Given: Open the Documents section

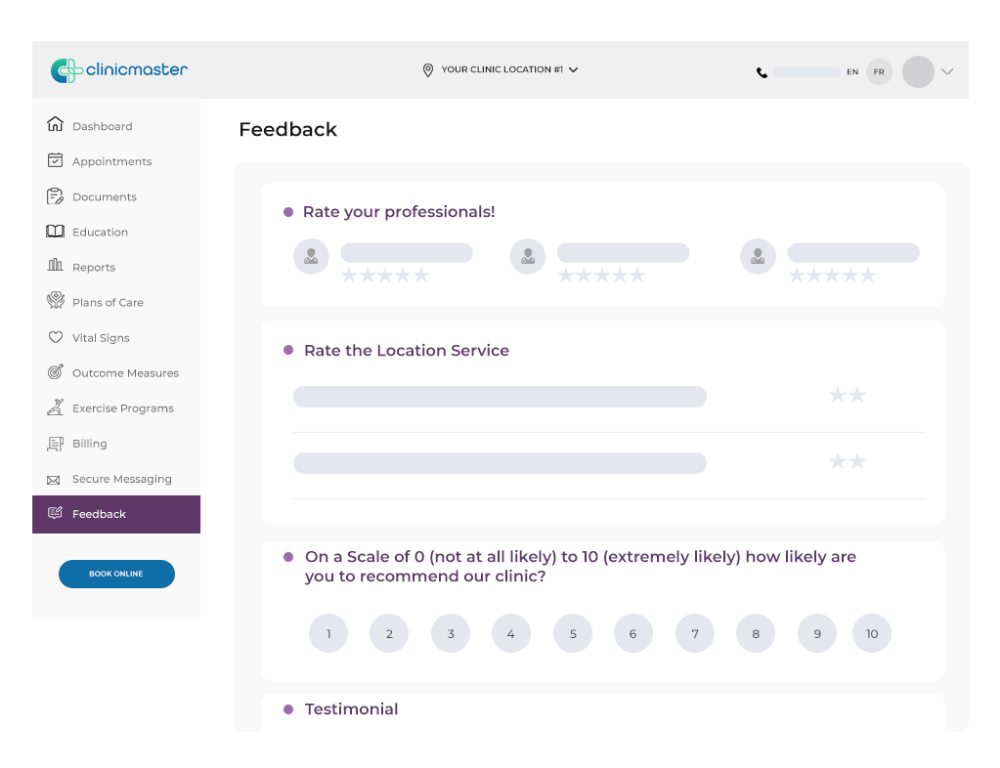Looking at the screenshot, I should [x=57, y=196].
